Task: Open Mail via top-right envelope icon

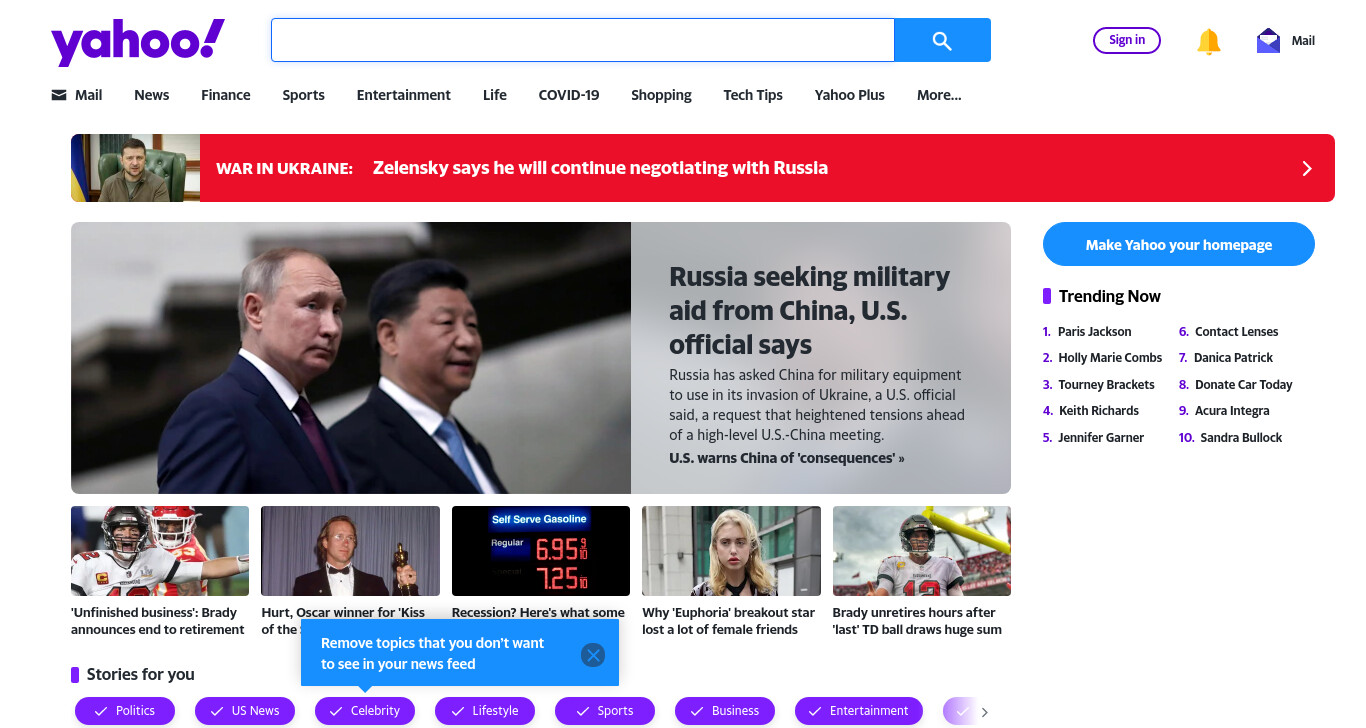Action: pyautogui.click(x=1268, y=41)
